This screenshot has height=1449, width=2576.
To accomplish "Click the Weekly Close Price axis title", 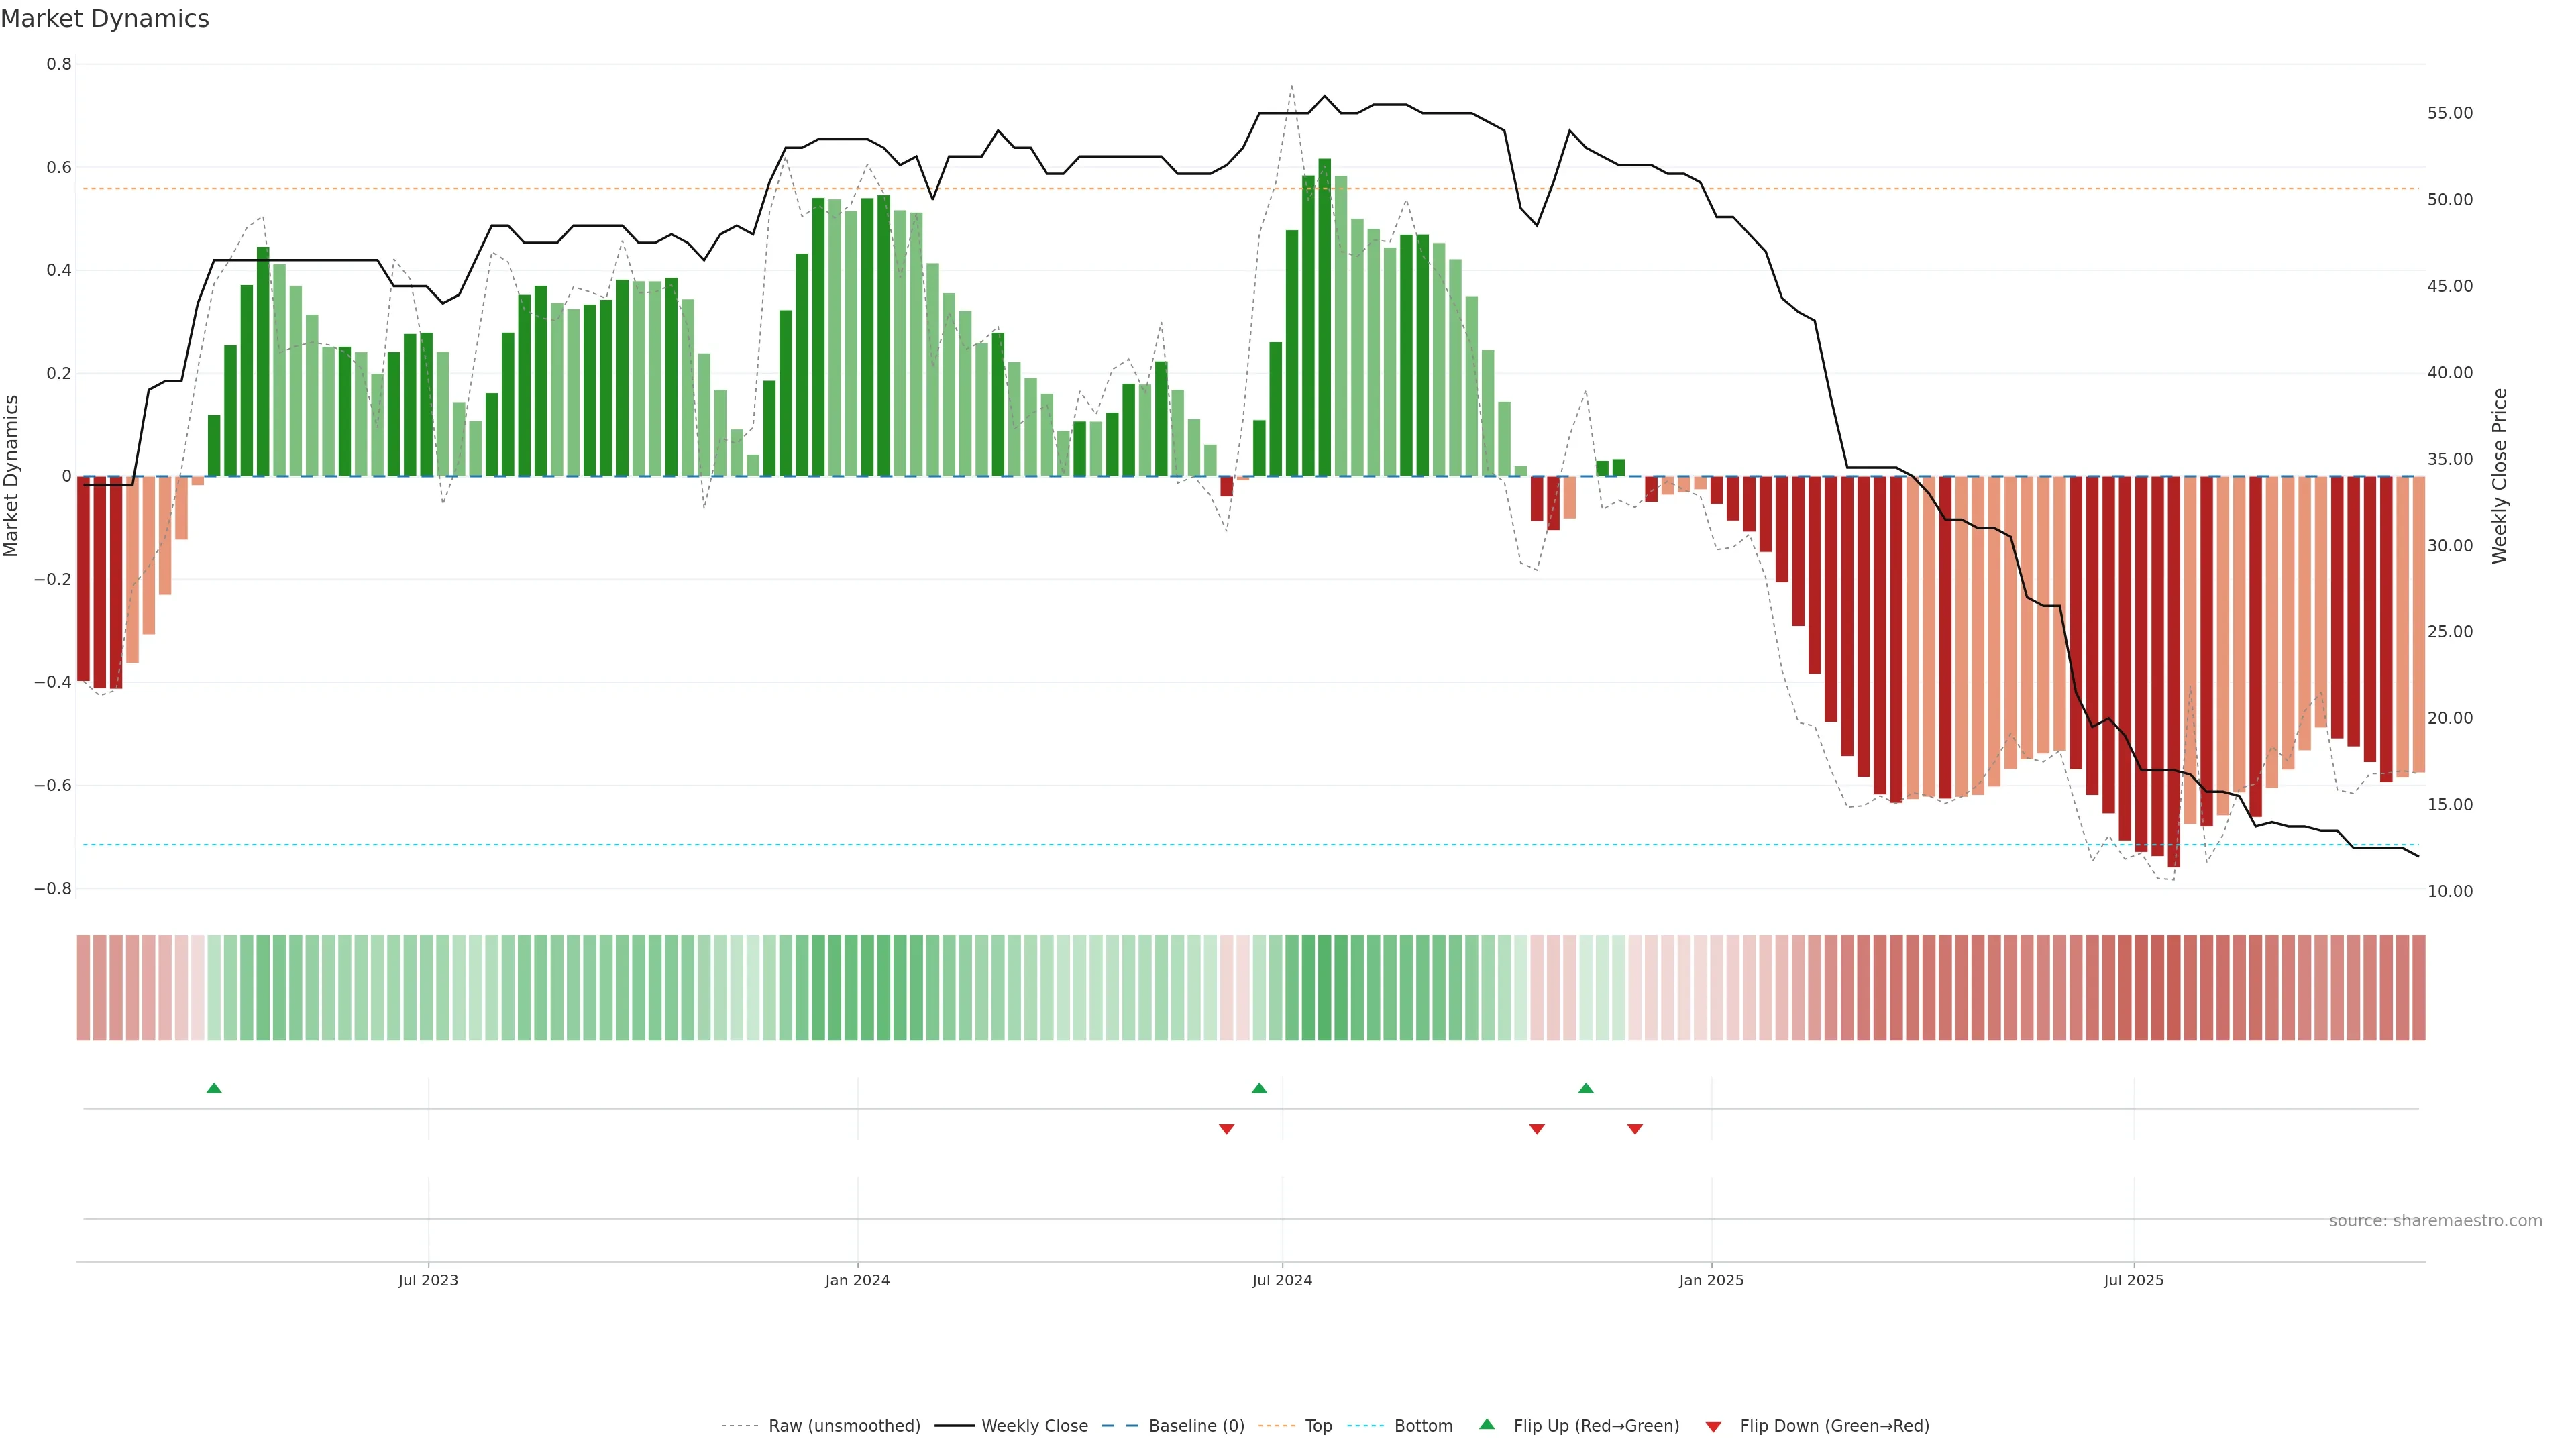I will pos(2499,476).
